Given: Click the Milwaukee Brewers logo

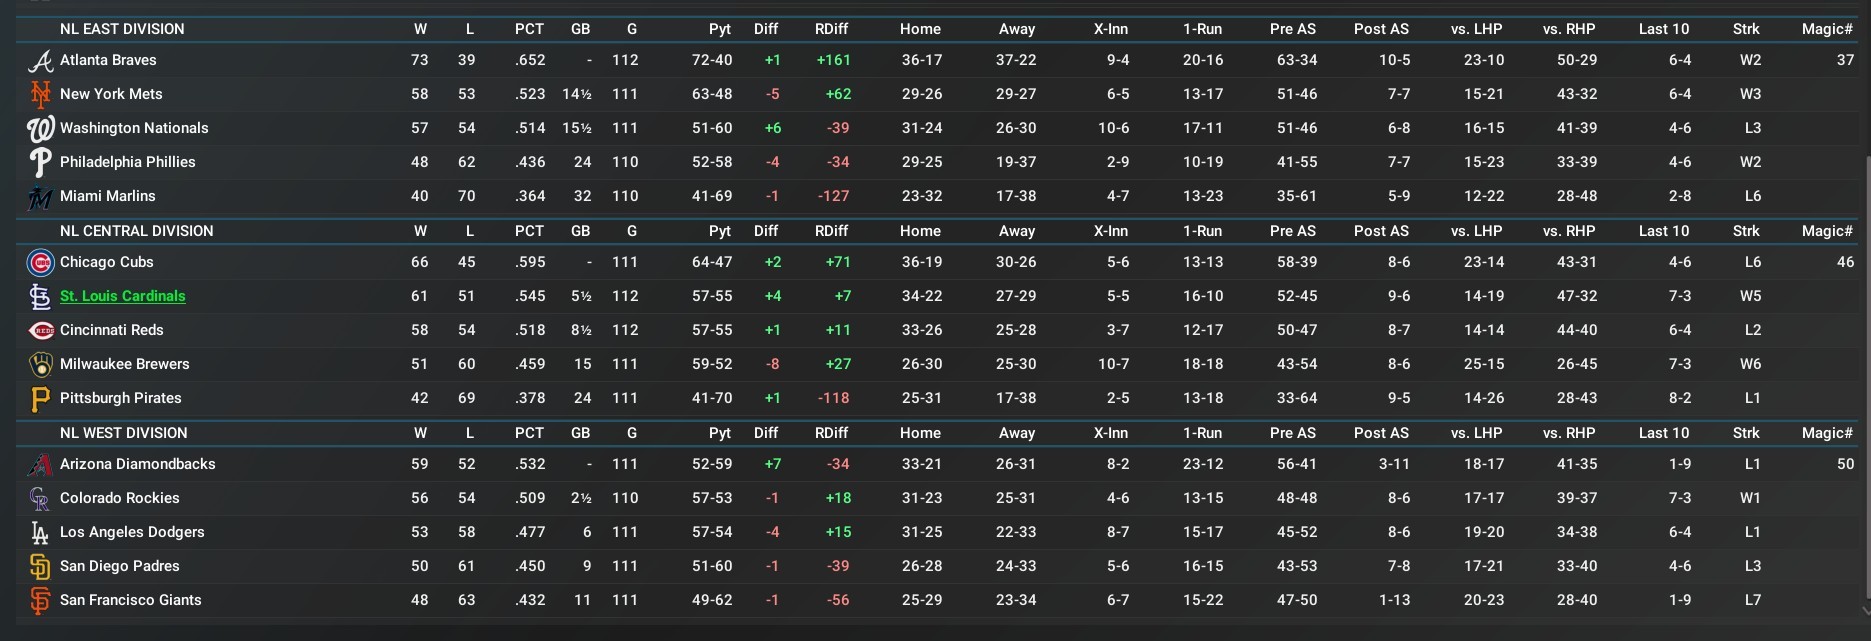Looking at the screenshot, I should click(40, 365).
